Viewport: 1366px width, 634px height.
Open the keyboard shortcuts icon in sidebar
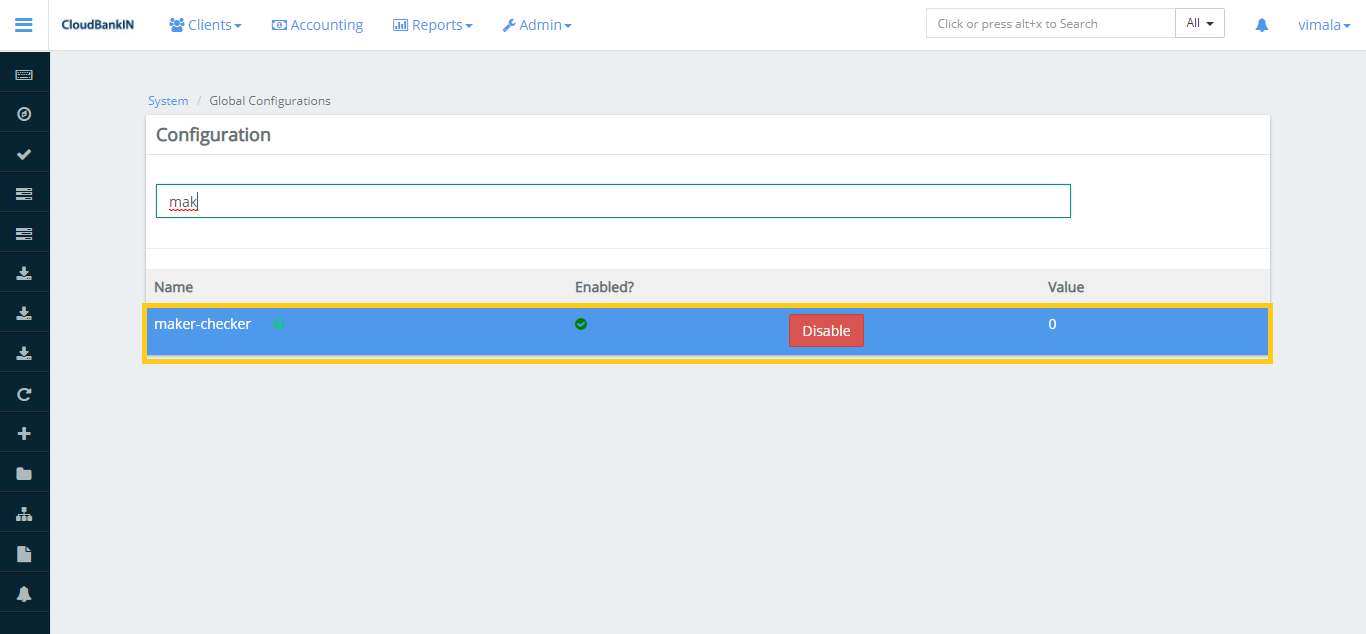click(24, 72)
